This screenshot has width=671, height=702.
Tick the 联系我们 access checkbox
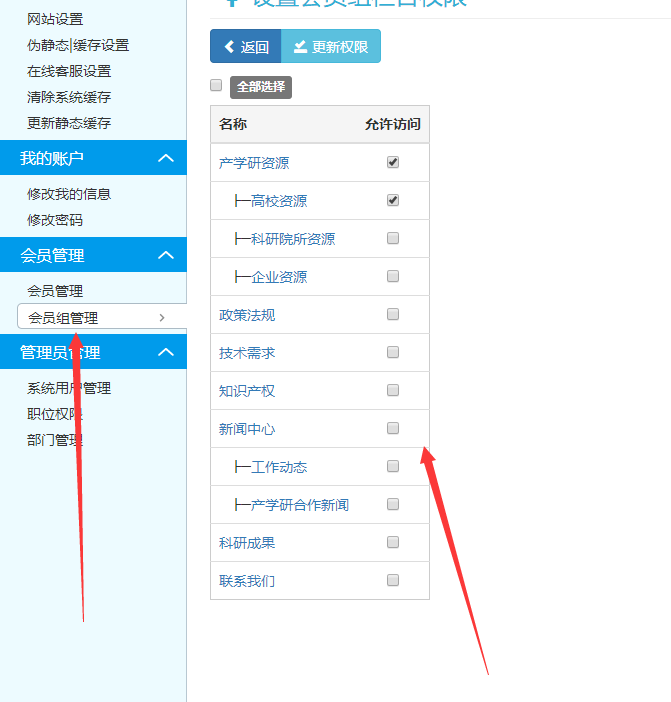393,580
